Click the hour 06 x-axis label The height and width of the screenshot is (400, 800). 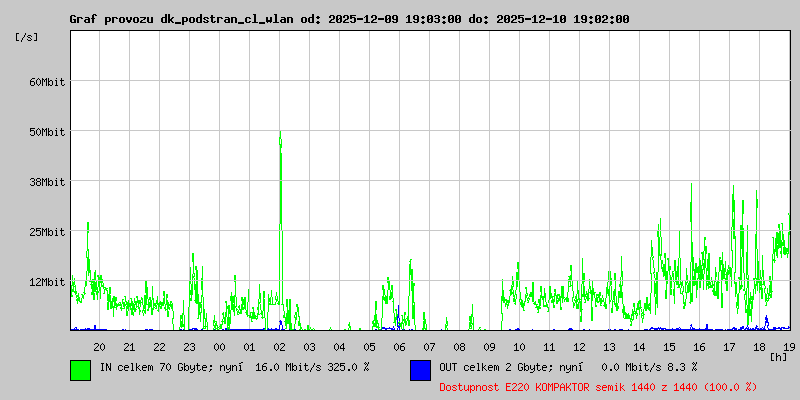tap(399, 347)
